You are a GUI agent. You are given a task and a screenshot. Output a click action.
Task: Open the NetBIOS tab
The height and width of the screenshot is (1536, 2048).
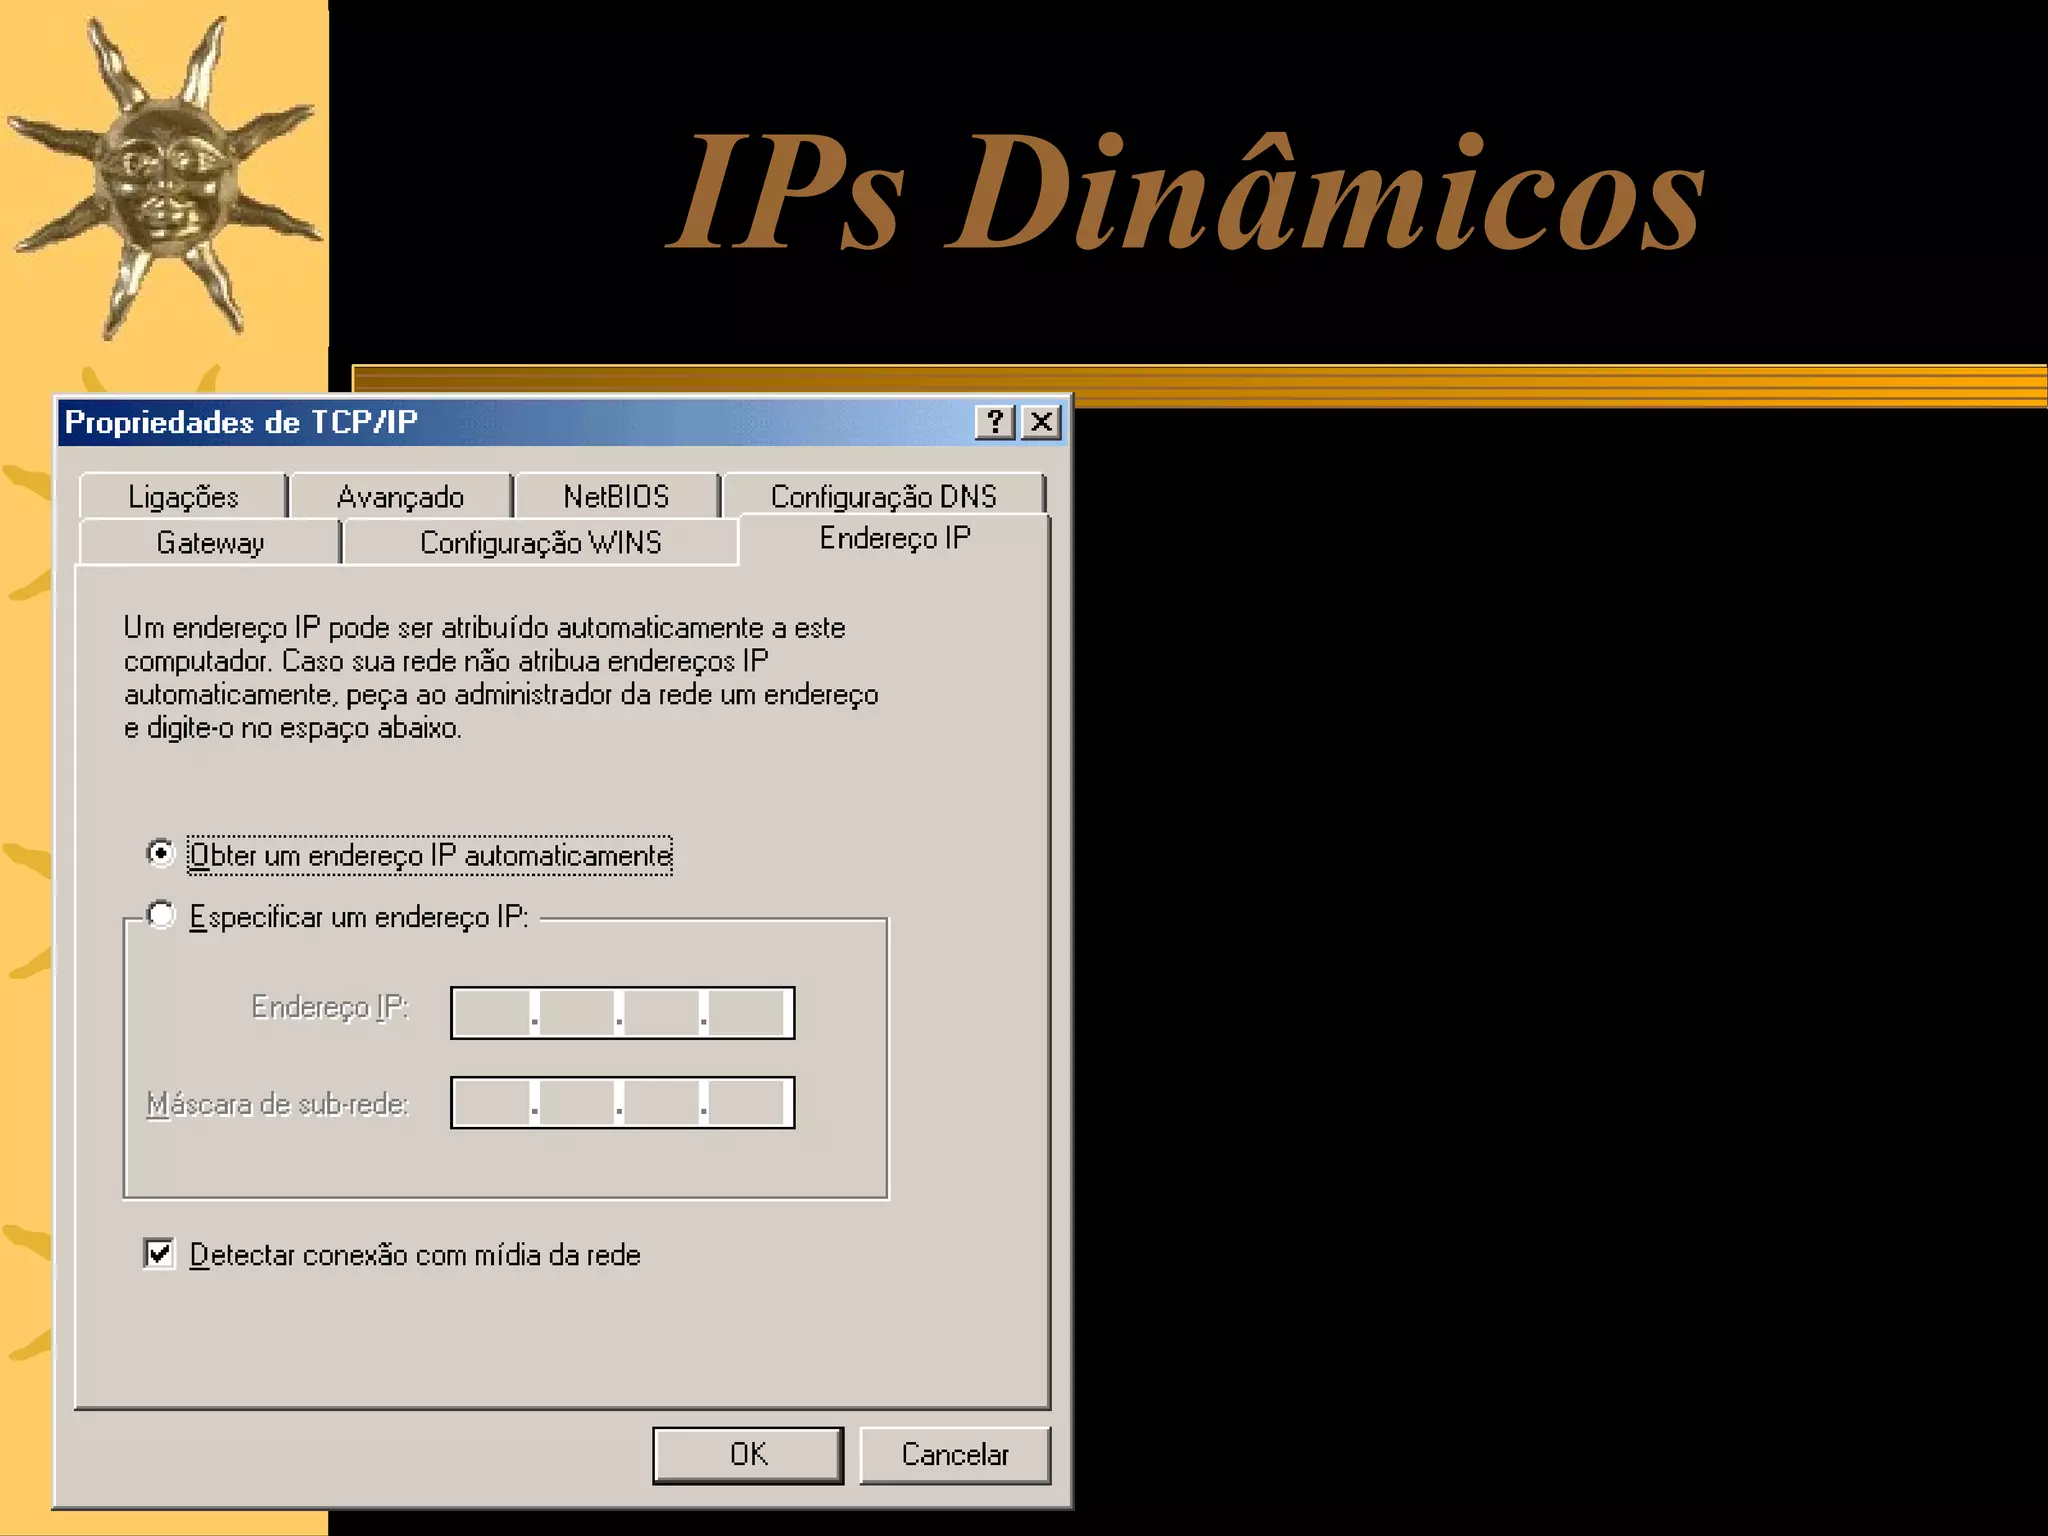pos(616,496)
